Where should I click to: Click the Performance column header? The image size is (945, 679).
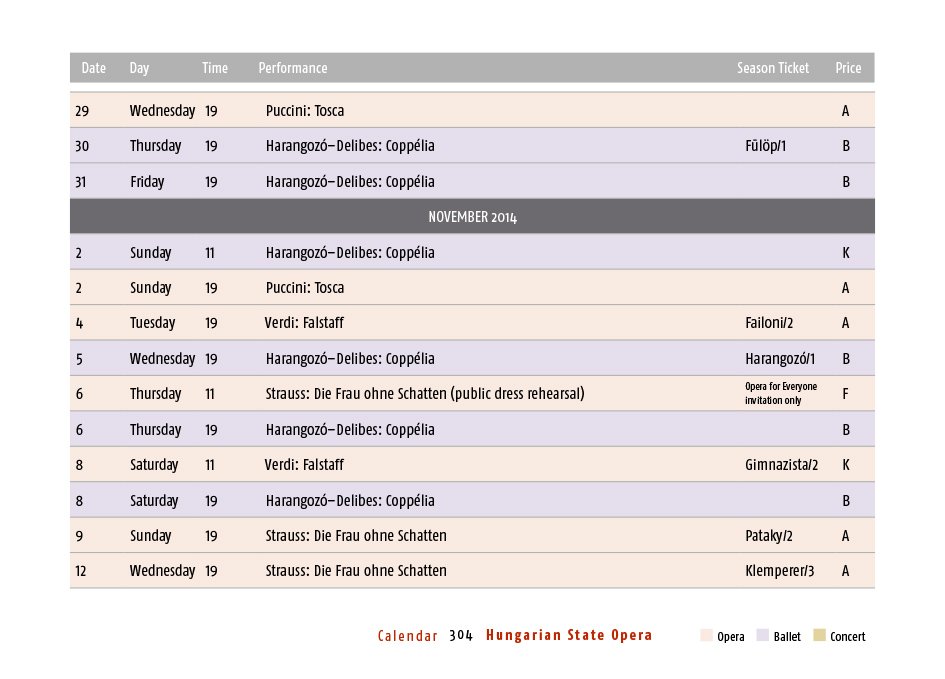click(x=293, y=68)
